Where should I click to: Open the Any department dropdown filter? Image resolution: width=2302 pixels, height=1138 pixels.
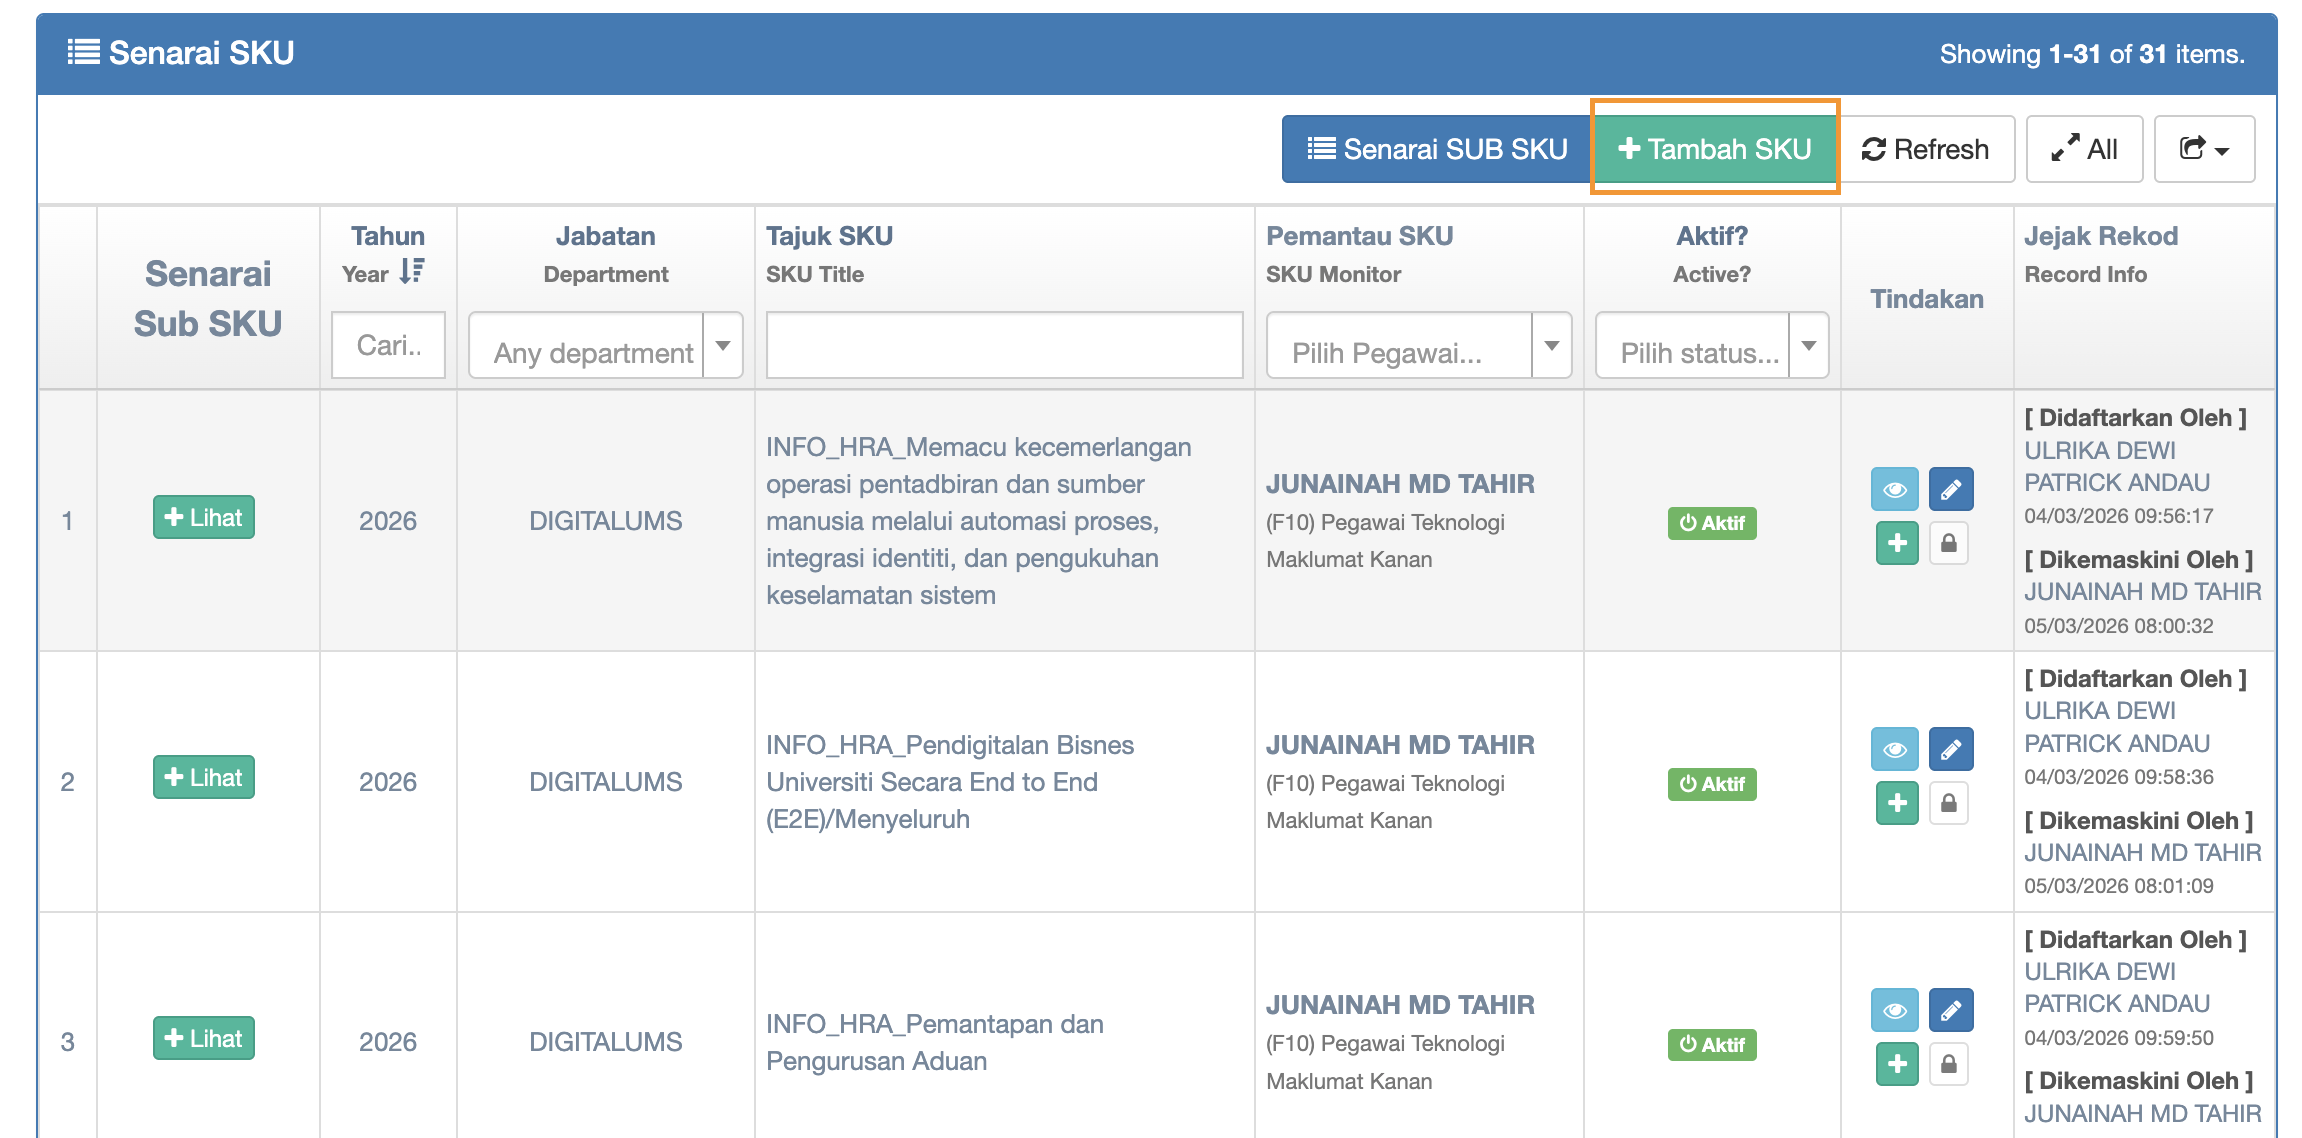tap(605, 346)
